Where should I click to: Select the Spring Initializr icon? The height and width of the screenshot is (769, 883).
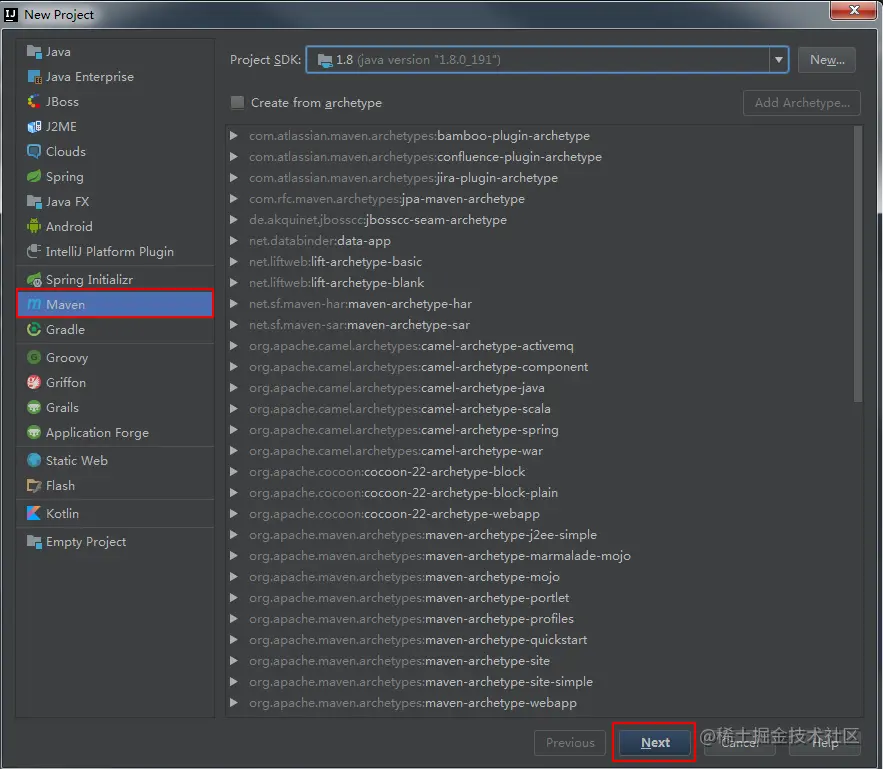pyautogui.click(x=34, y=279)
